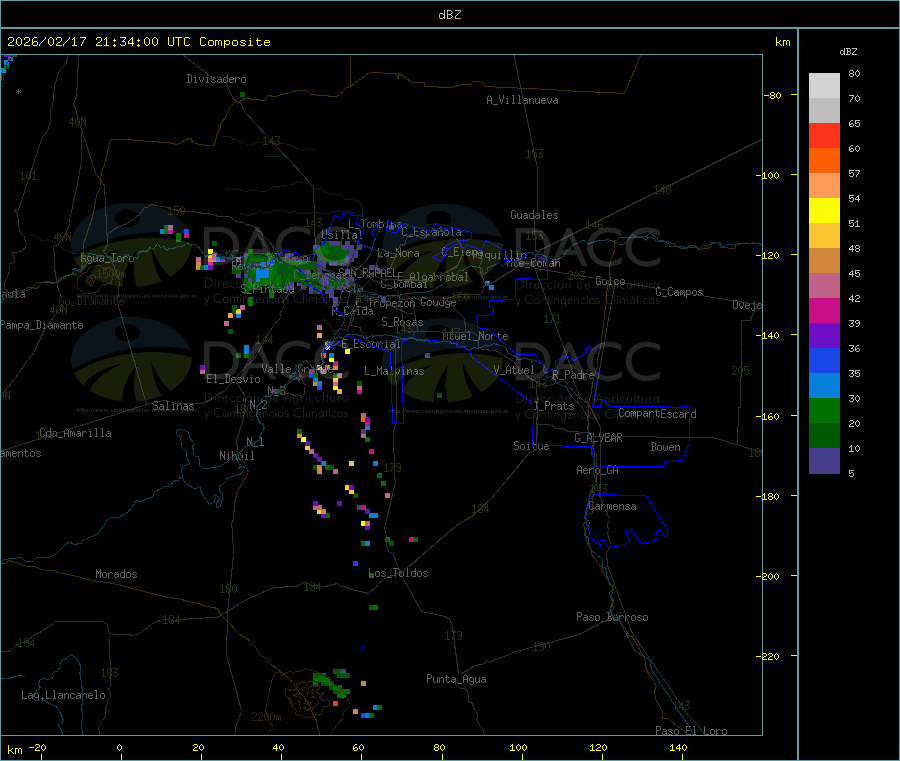Click the R_Padre location label
This screenshot has width=900, height=761.
pyautogui.click(x=573, y=375)
